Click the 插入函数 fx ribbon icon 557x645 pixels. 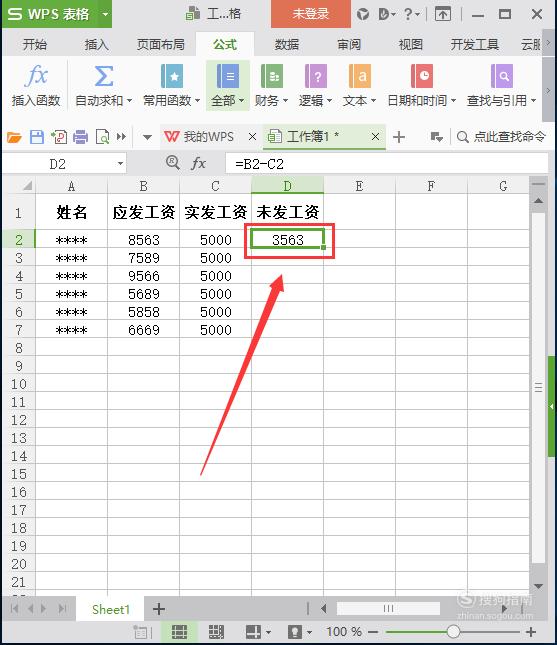coord(36,76)
